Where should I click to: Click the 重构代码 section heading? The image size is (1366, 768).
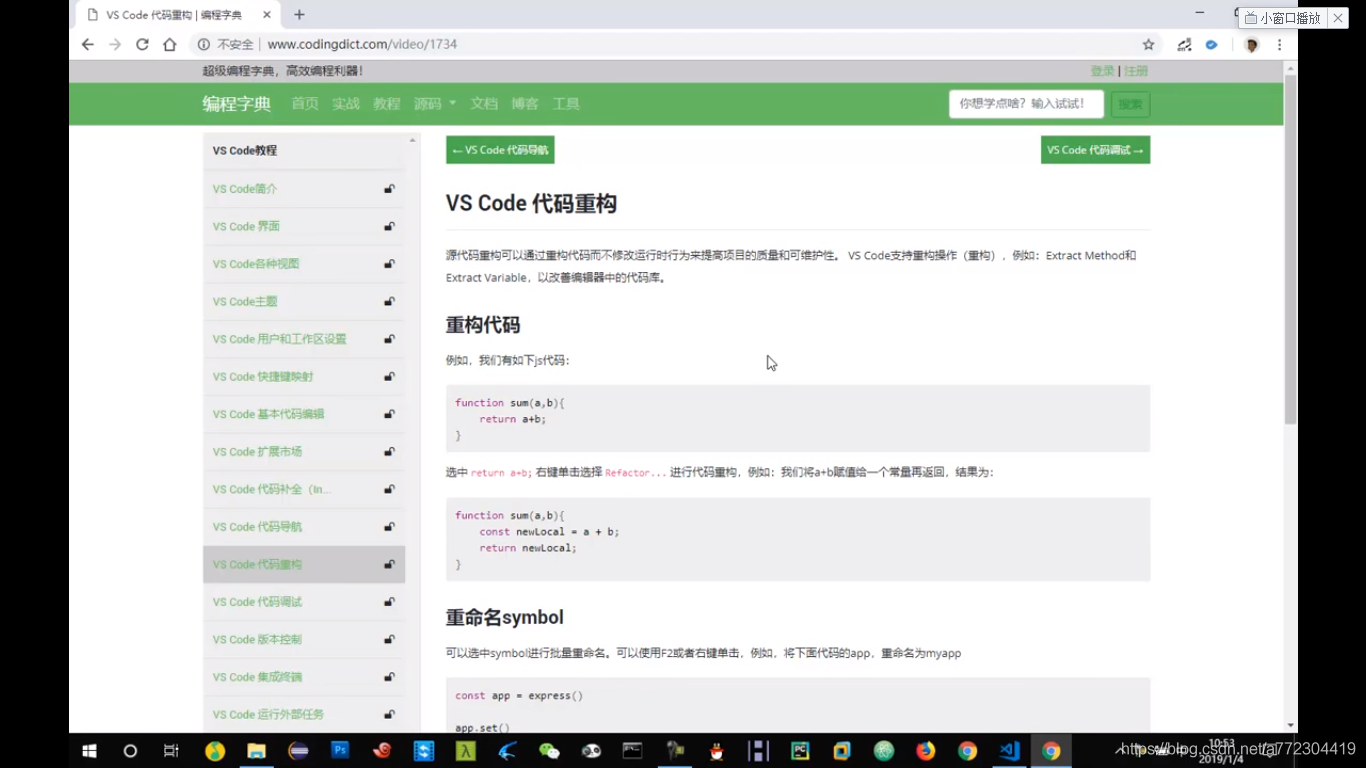[483, 325]
